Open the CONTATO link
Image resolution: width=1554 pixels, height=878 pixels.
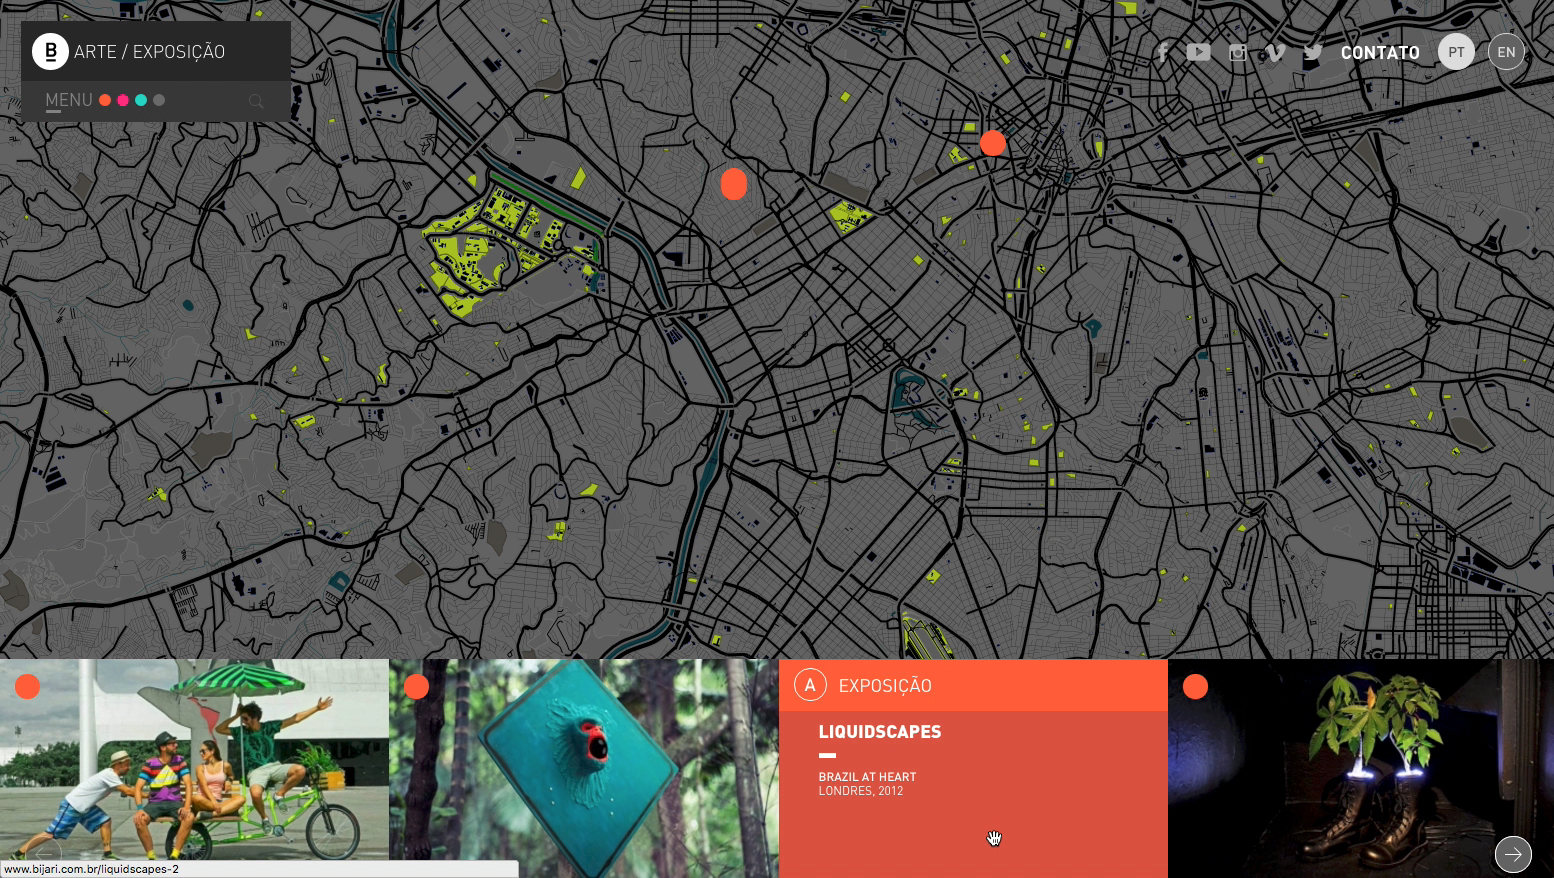(x=1380, y=53)
